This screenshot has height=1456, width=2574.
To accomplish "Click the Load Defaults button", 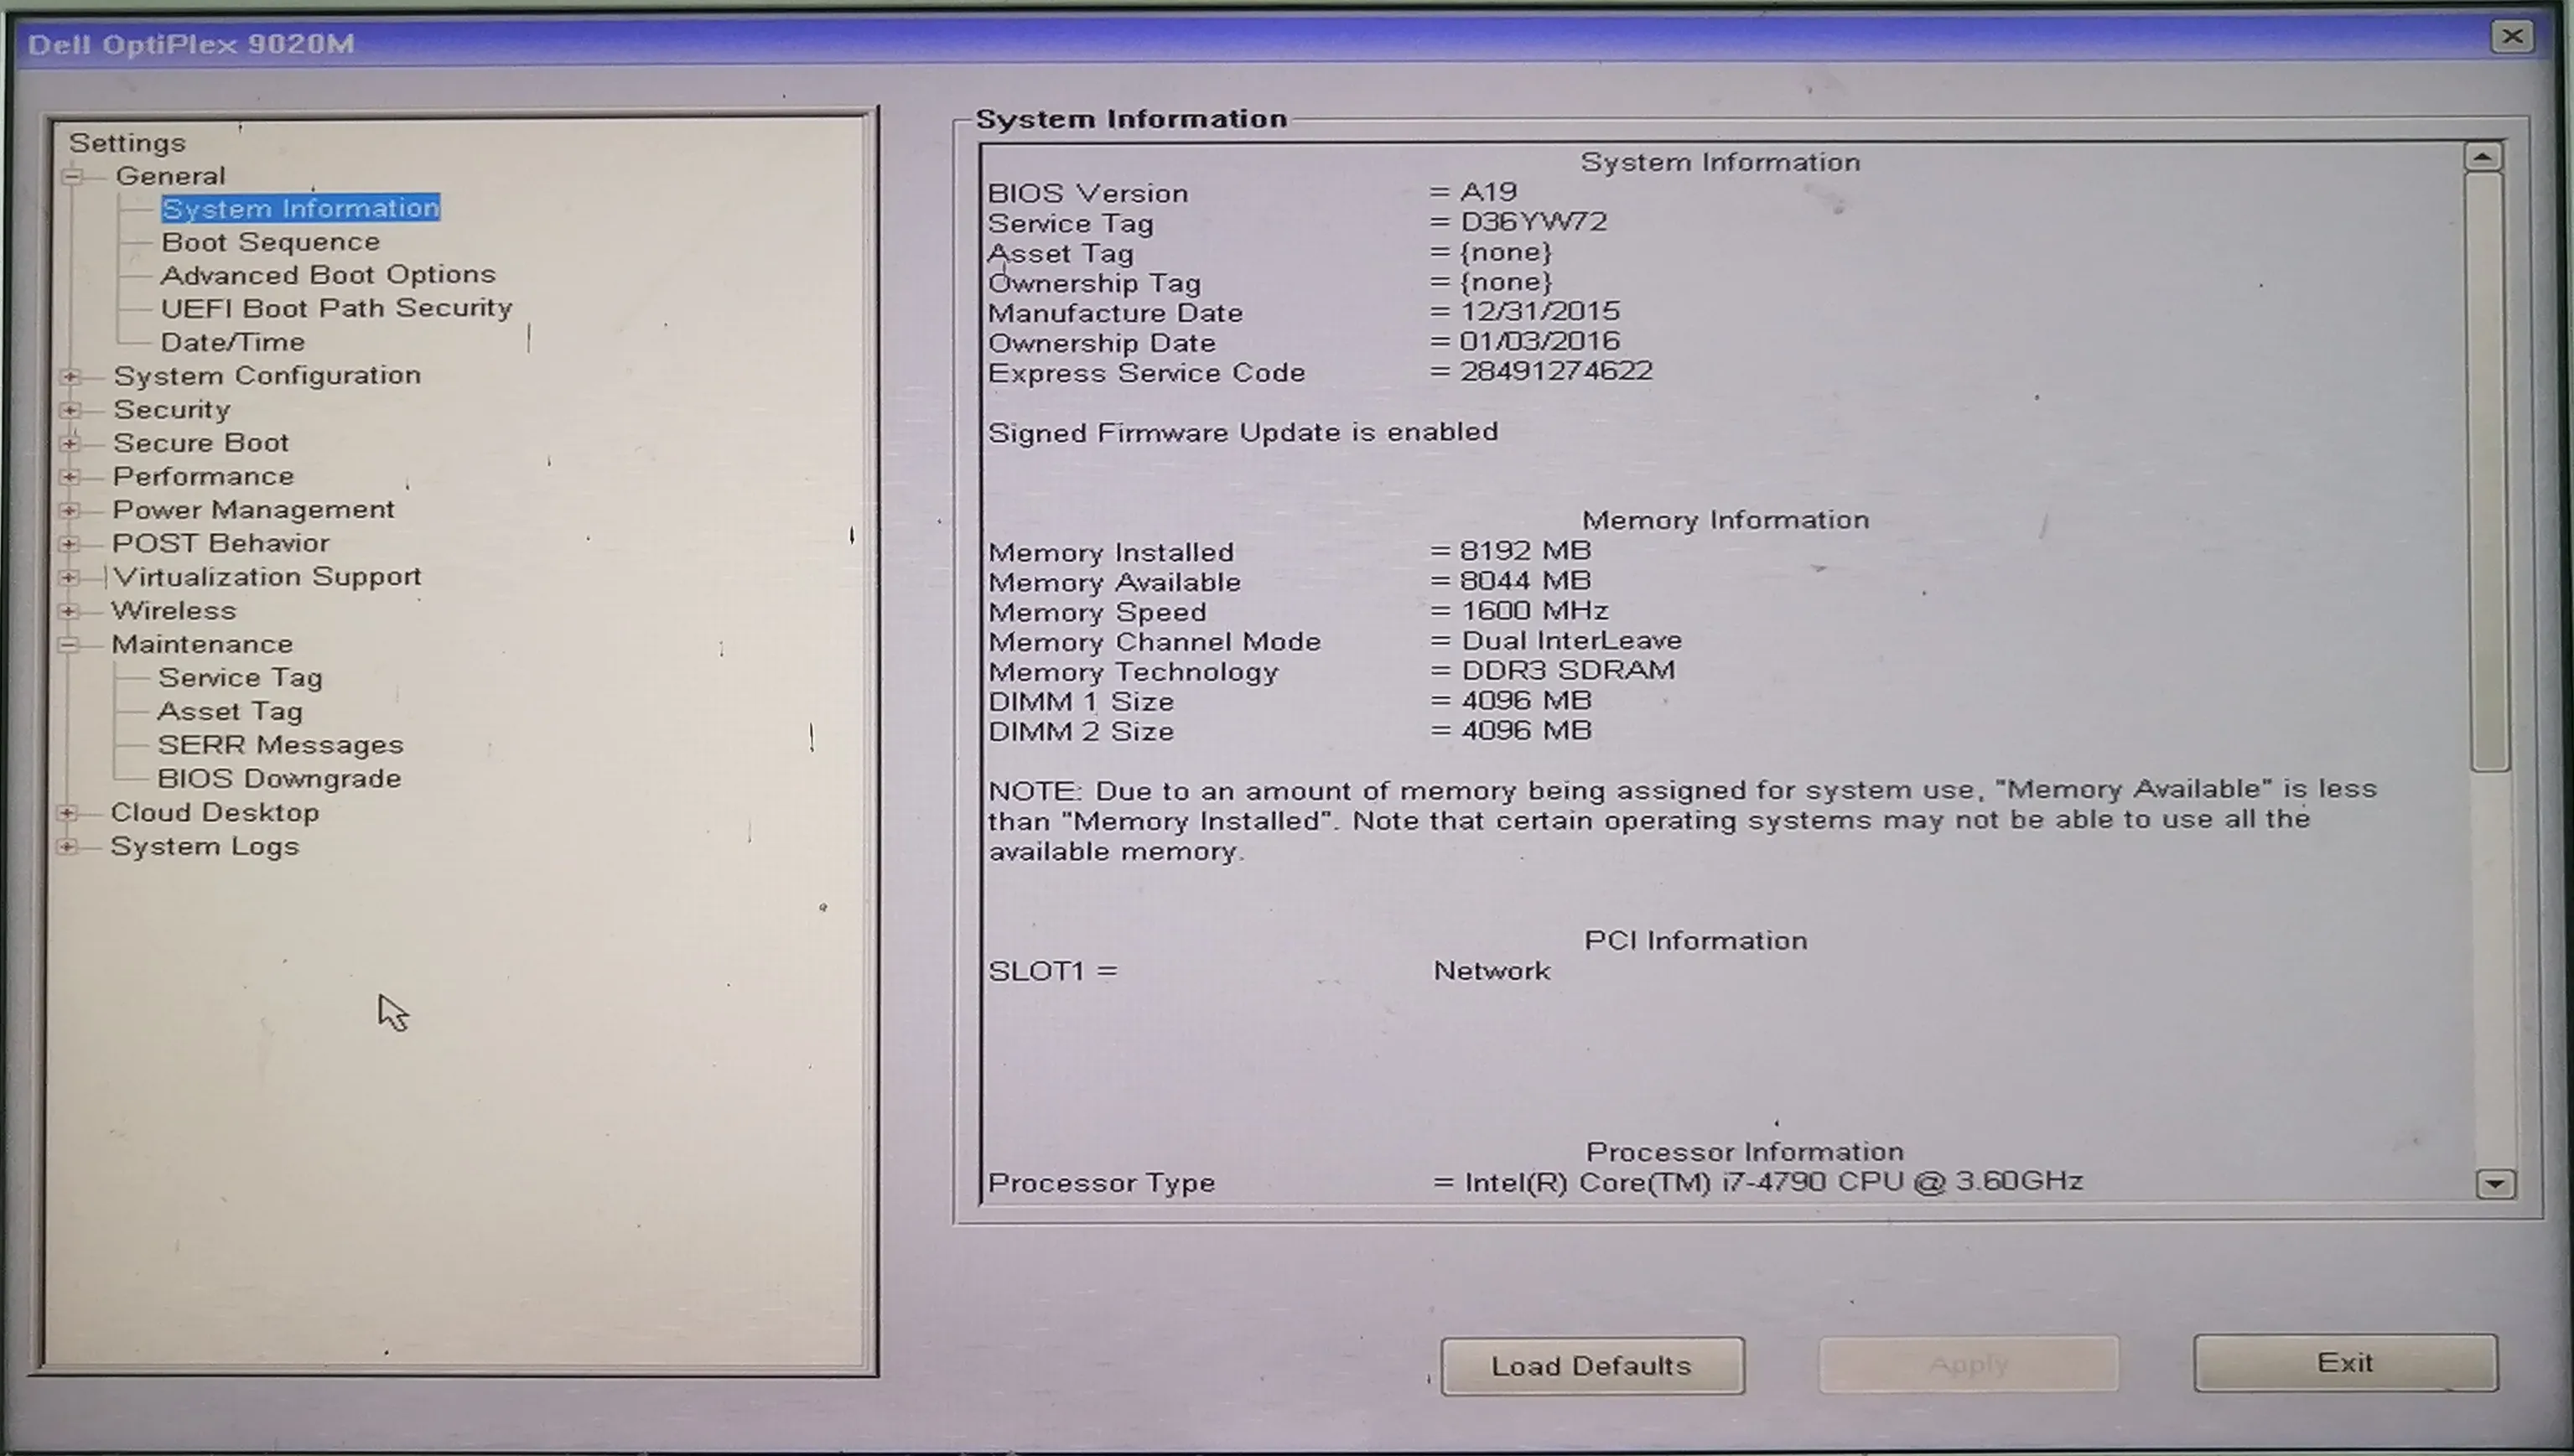I will tap(1592, 1365).
